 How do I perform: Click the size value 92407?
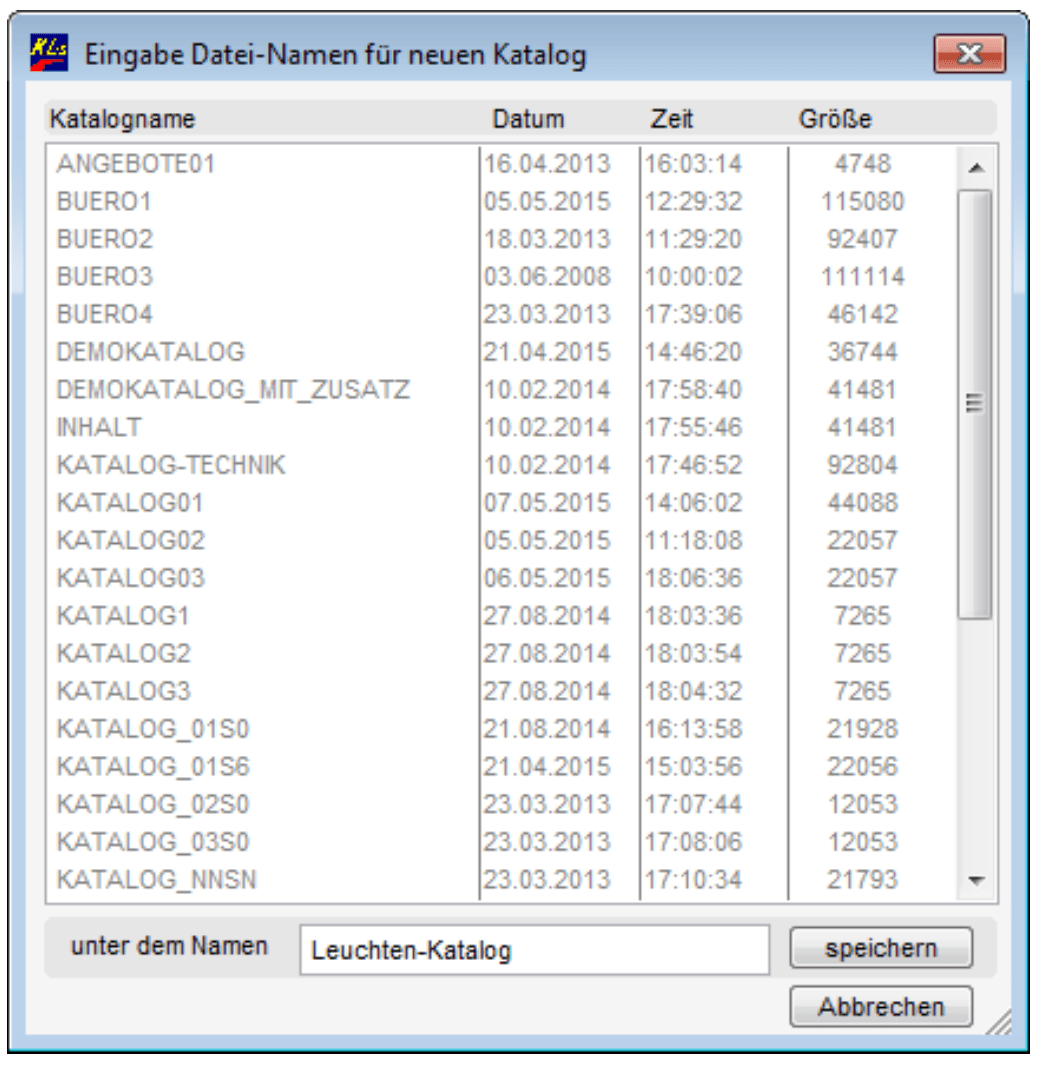click(x=862, y=239)
